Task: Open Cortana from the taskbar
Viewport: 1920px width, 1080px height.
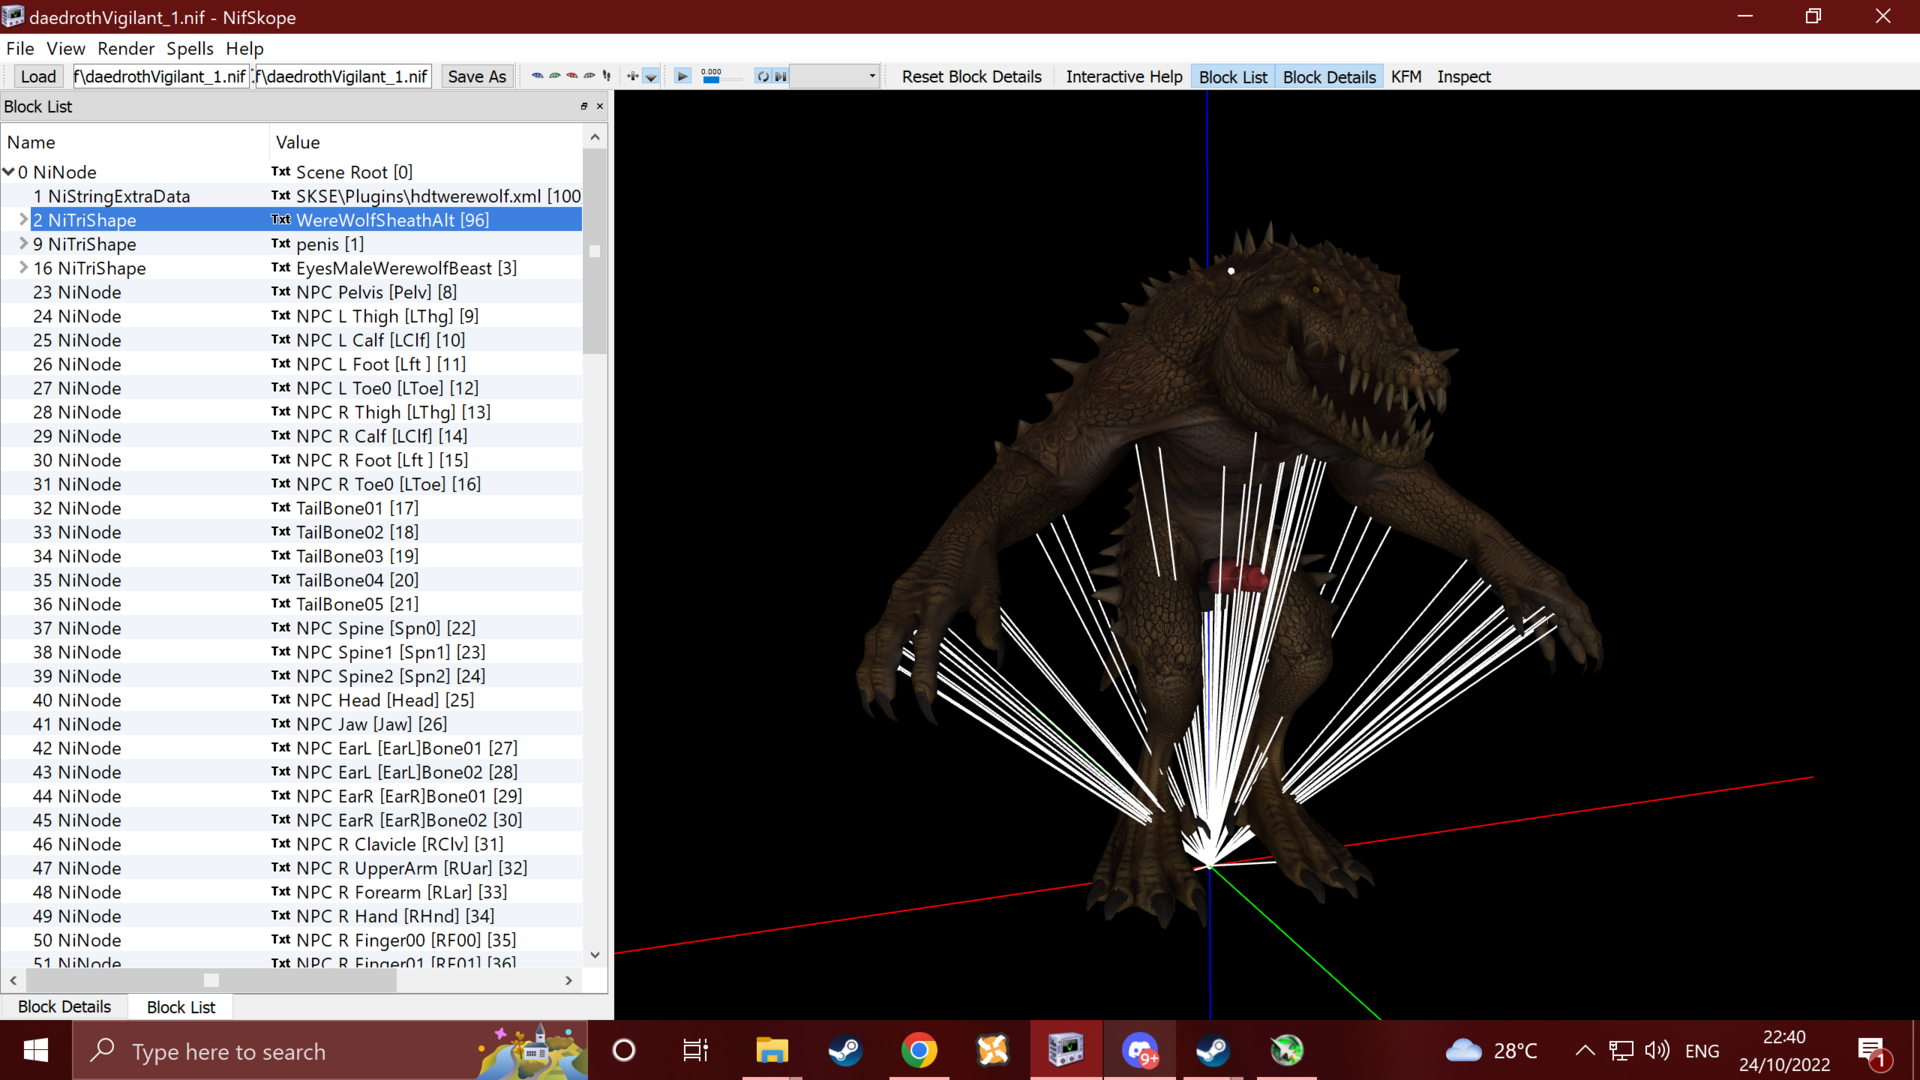Action: 624,1050
